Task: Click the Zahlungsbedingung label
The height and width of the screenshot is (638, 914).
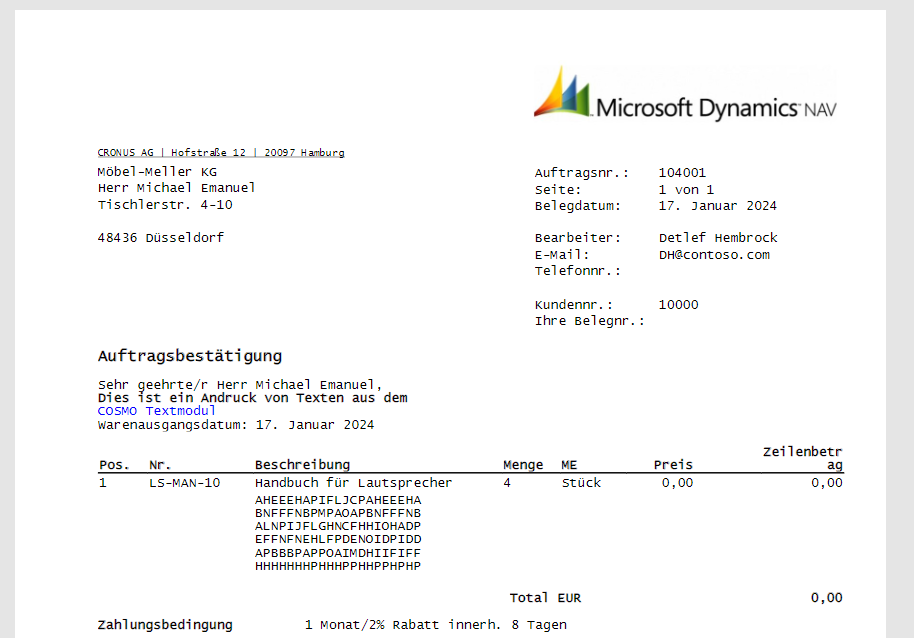Action: tap(165, 625)
